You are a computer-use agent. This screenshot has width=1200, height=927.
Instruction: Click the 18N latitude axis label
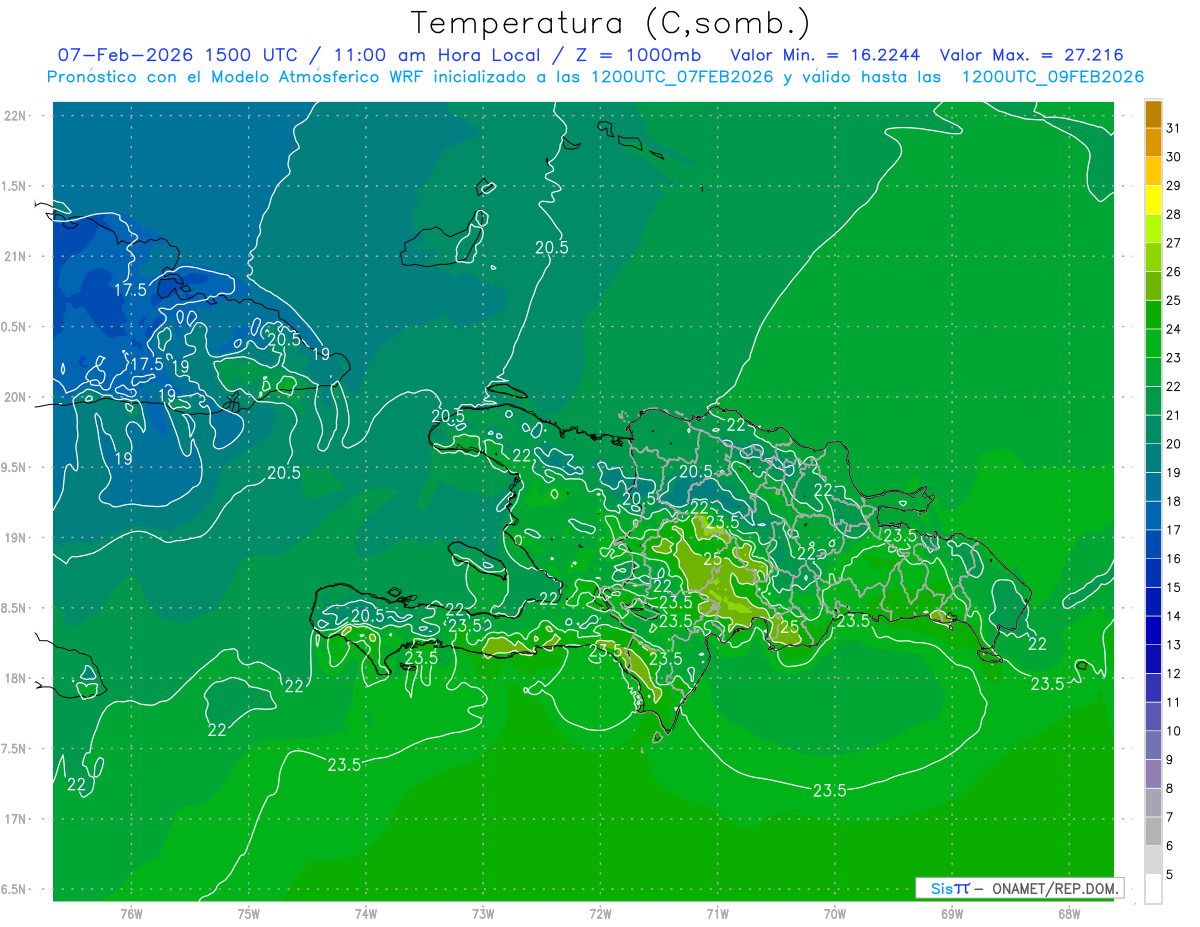[x=16, y=678]
